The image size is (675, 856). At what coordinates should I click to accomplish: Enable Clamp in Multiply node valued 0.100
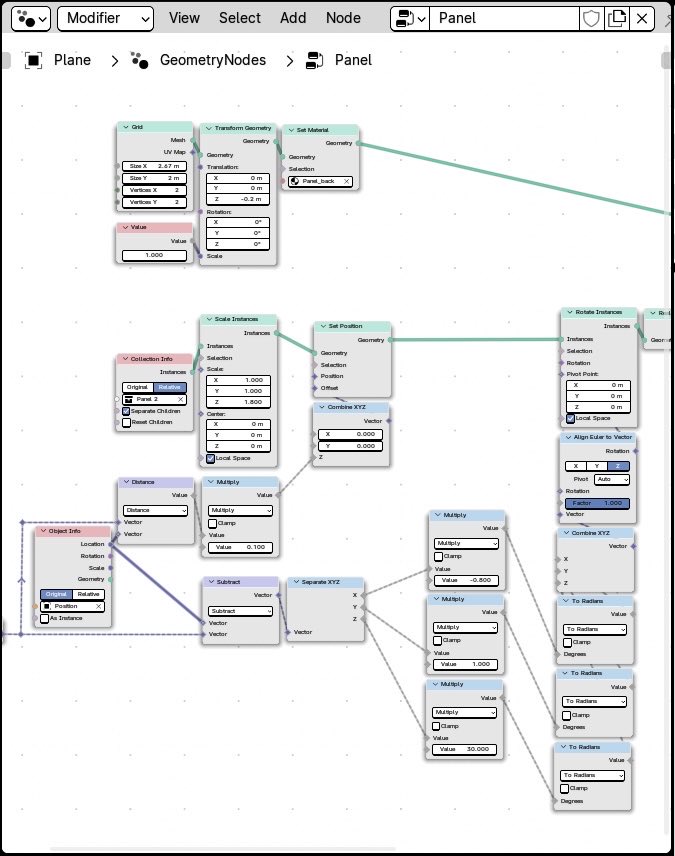(213, 524)
